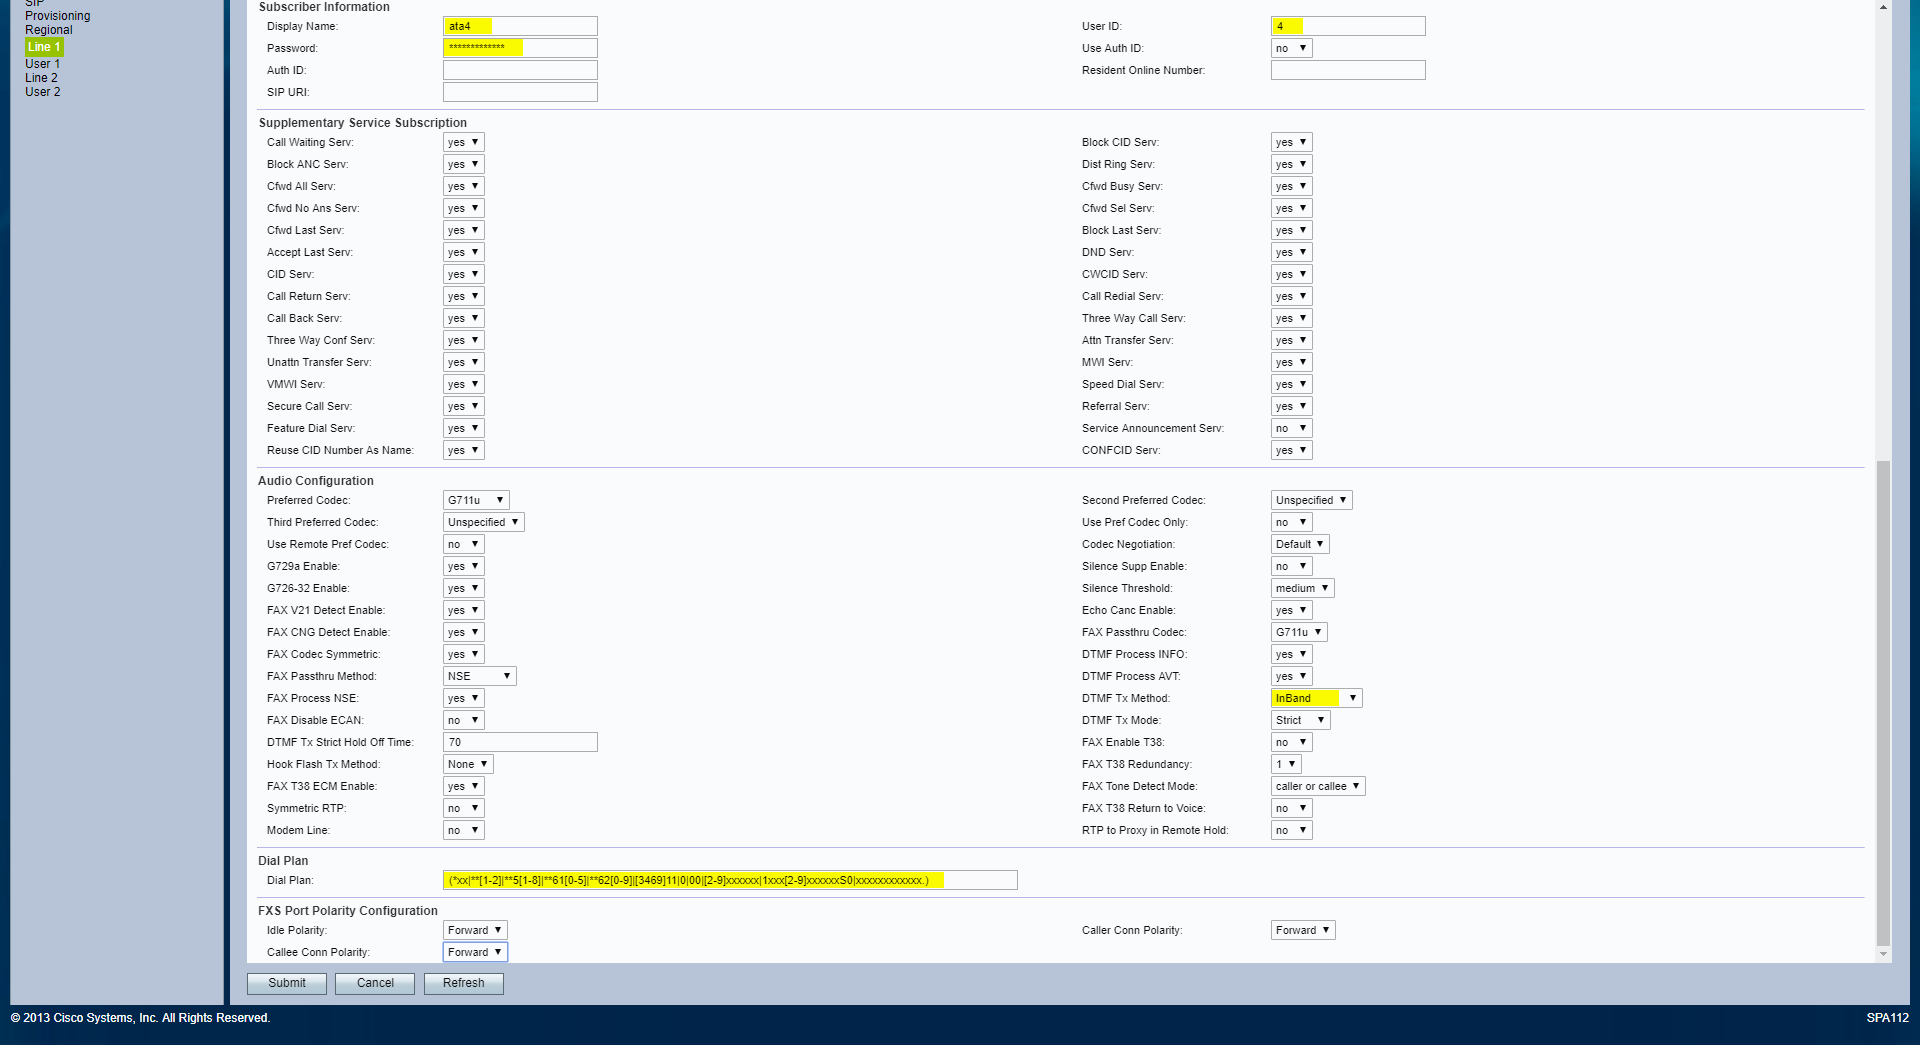Viewport: 1920px width, 1045px height.
Task: Open the Line 2 page in sidebar
Action: (x=41, y=78)
